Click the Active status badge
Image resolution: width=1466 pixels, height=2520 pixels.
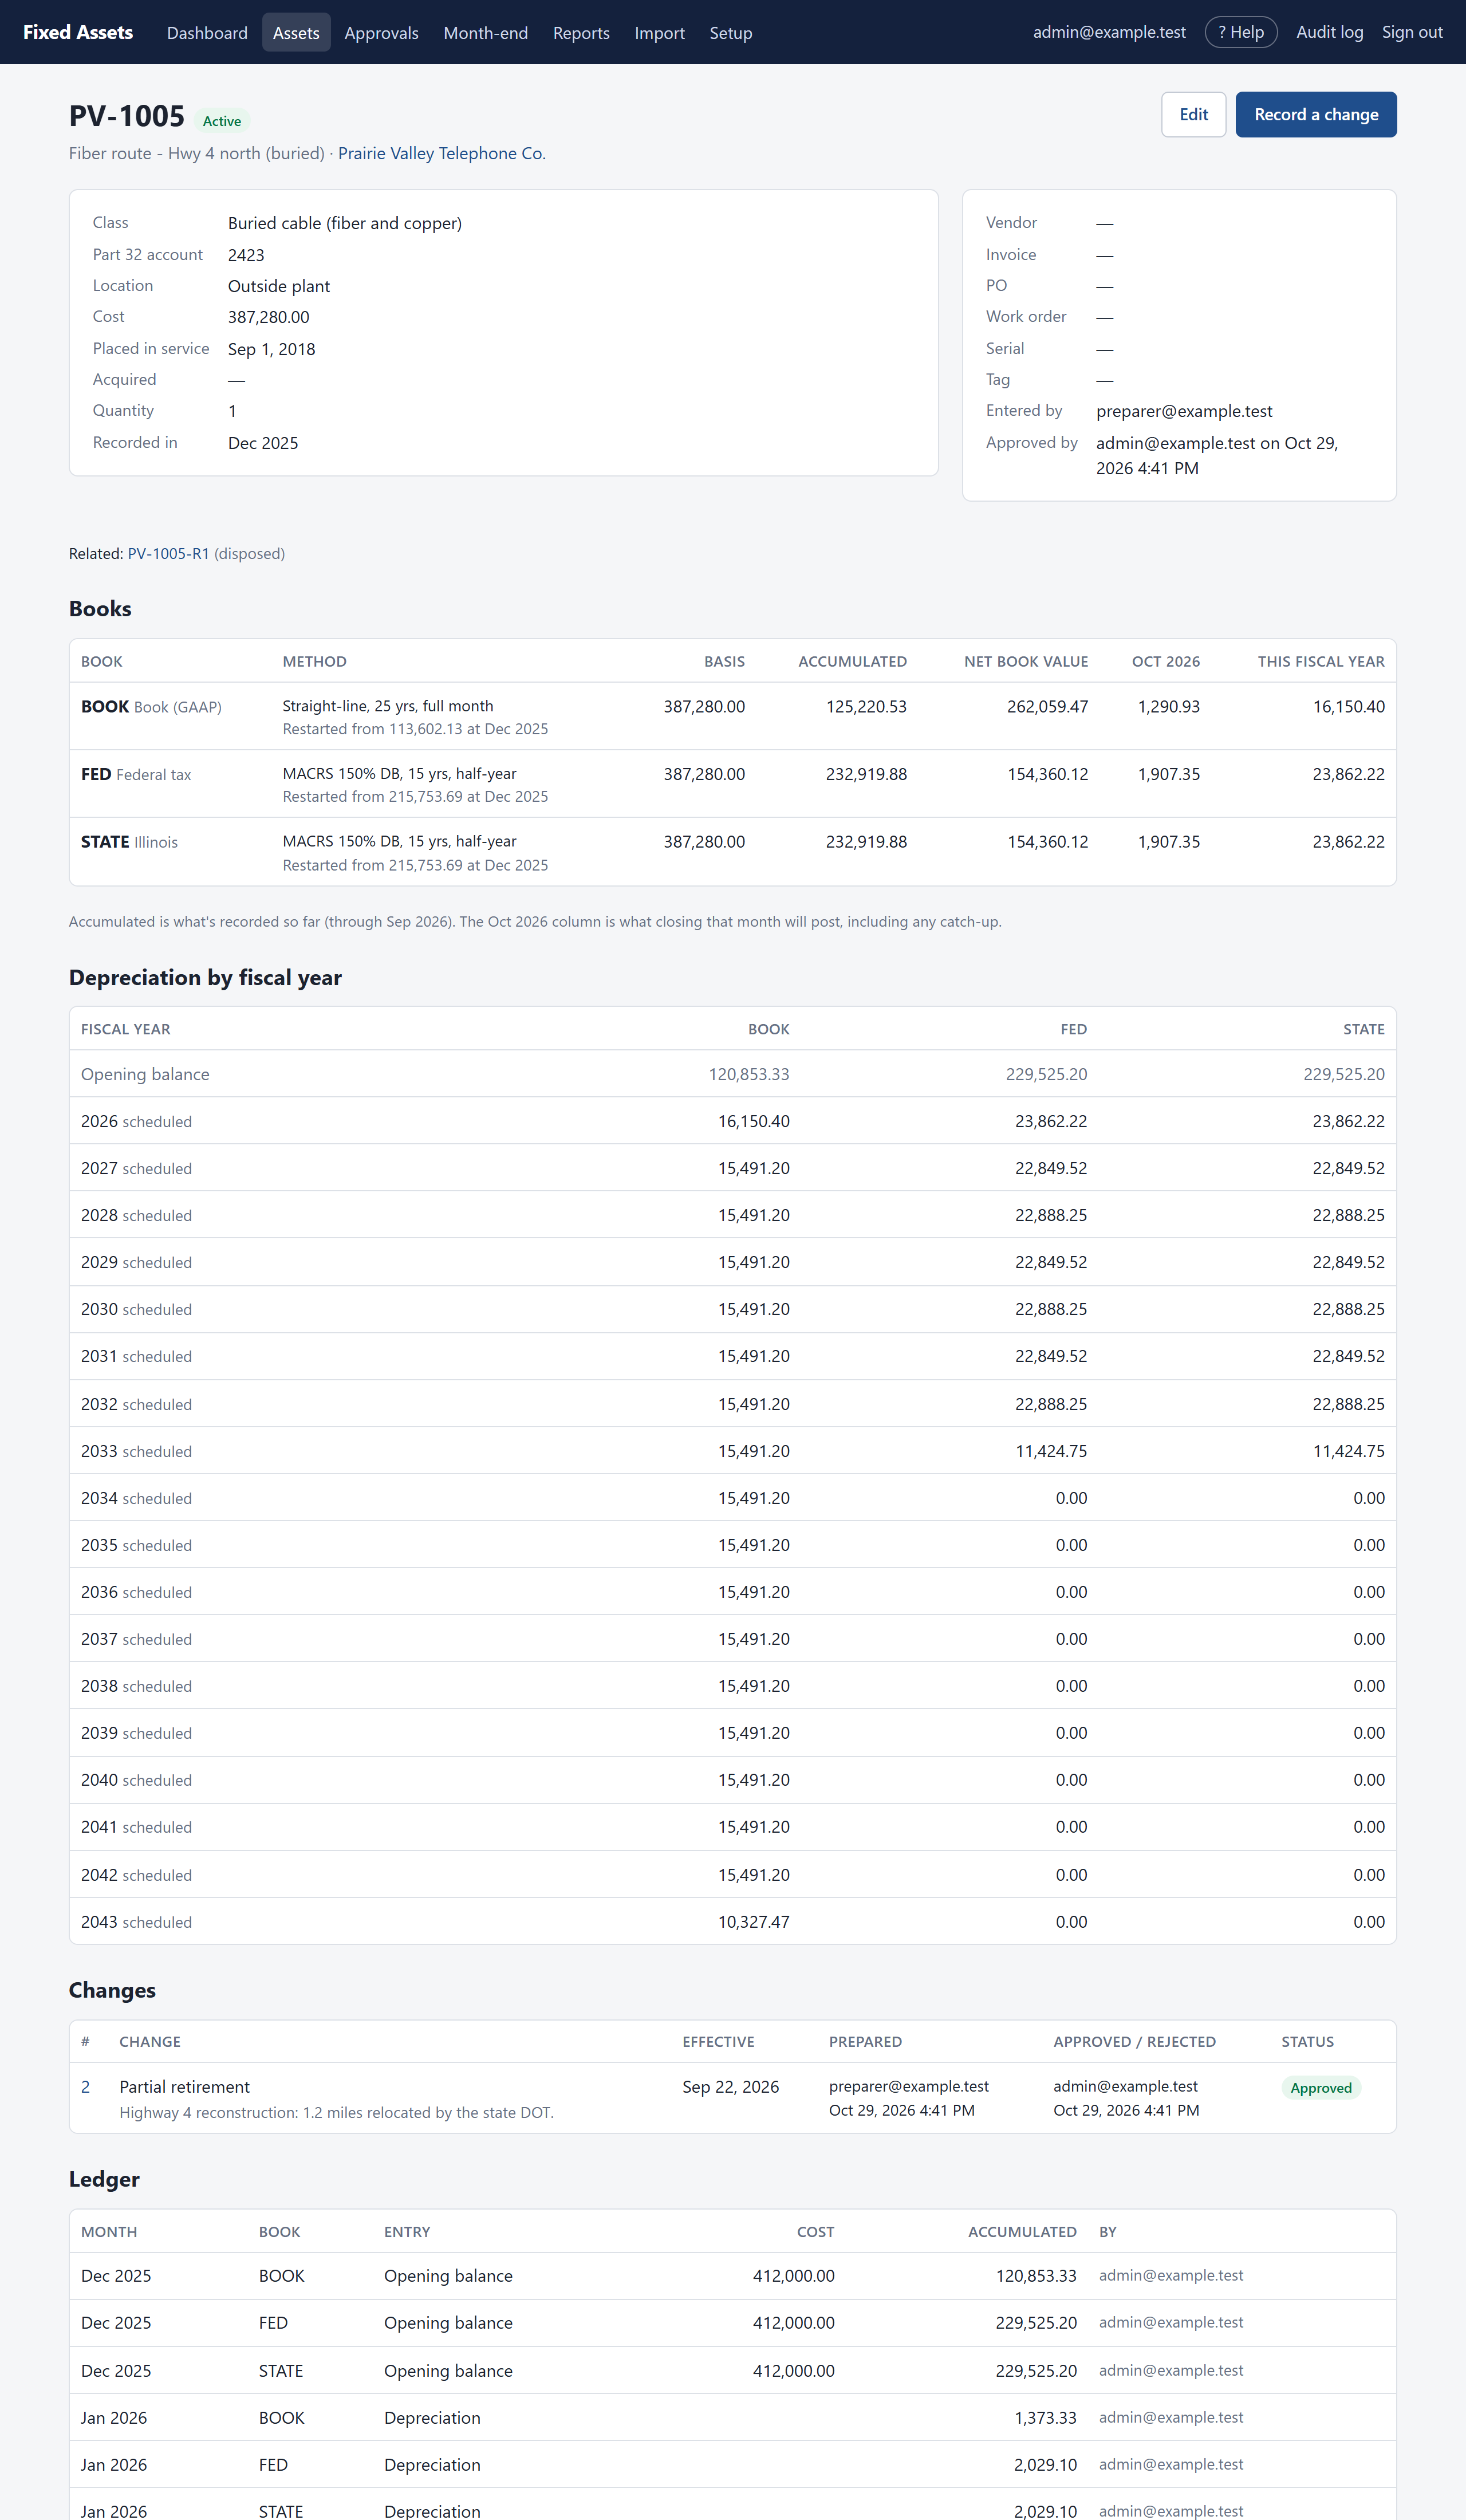222,121
